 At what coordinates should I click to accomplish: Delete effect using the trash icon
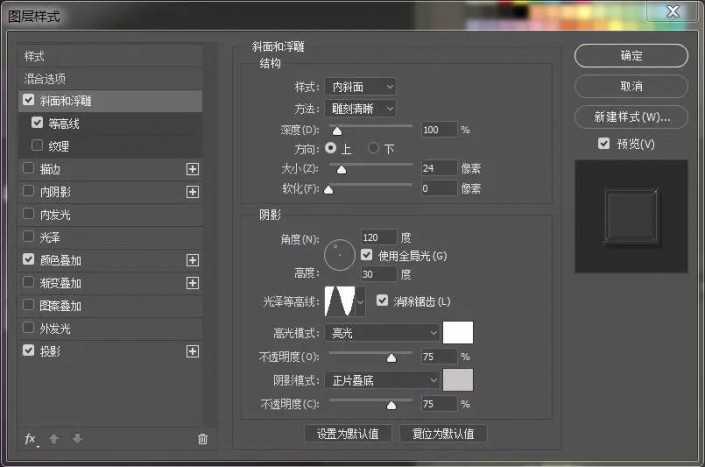coord(203,438)
